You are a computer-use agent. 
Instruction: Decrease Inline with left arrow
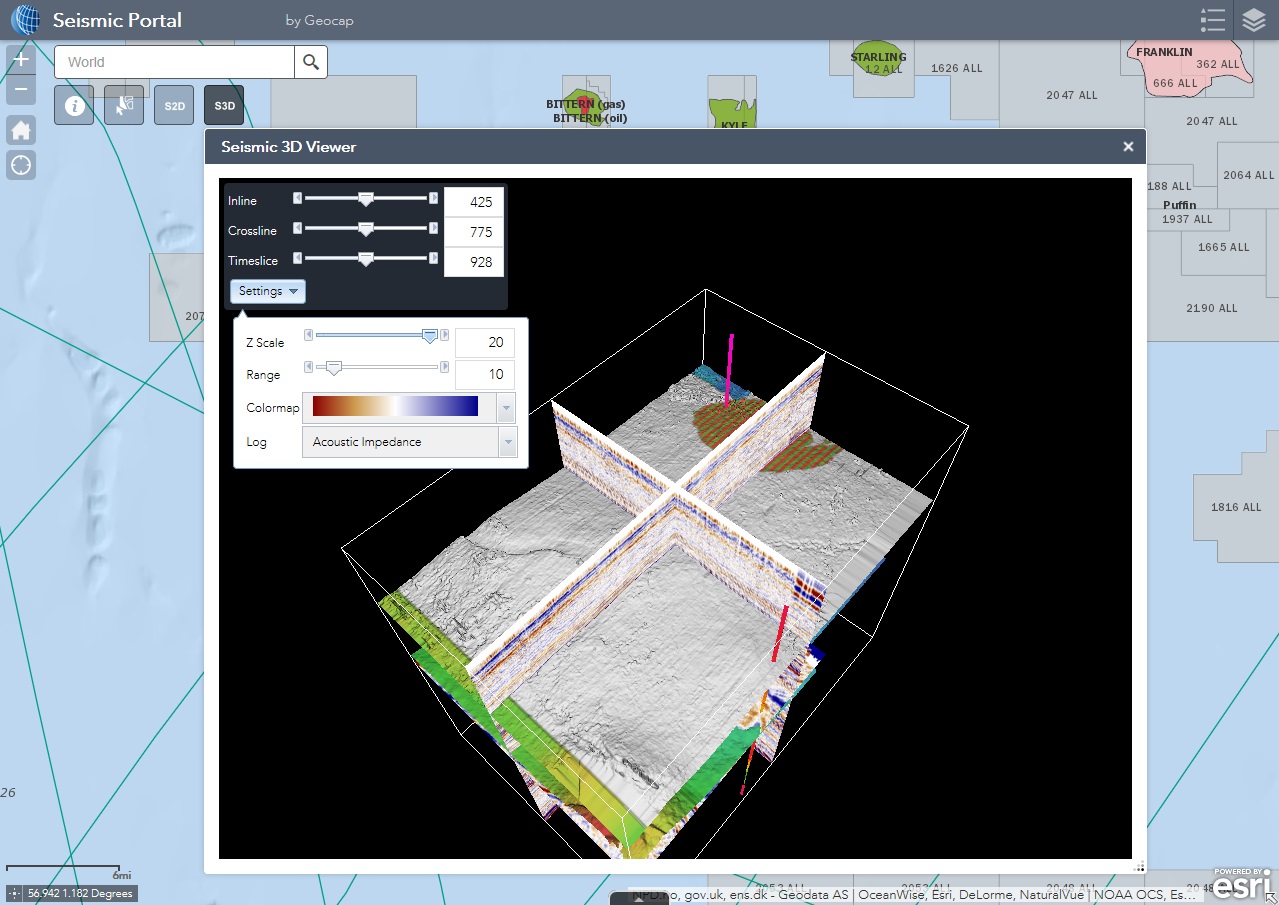tap(297, 198)
